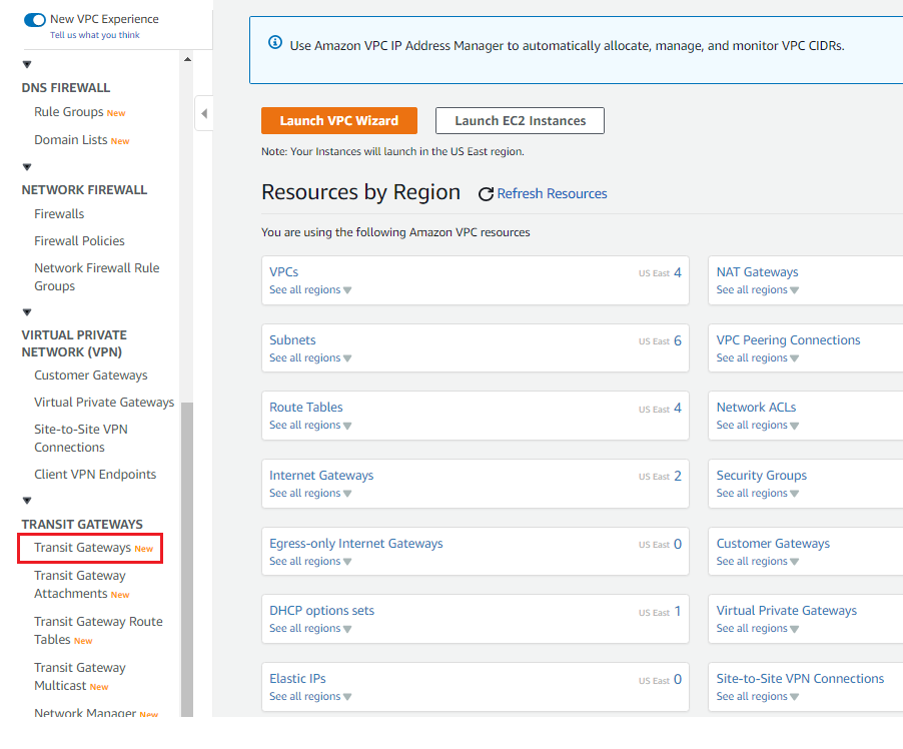903x749 pixels.
Task: Expand 'See all regions' under Security Groups
Action: pyautogui.click(x=757, y=493)
